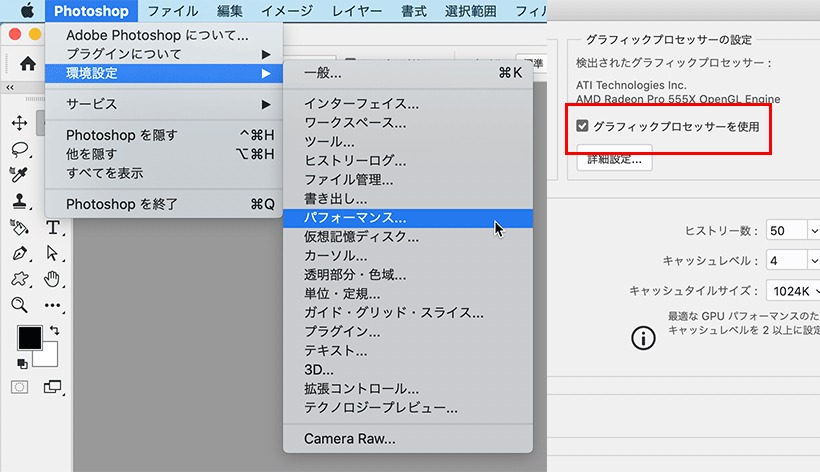Collapse the toolbar with double-chevron icon

(x=9, y=87)
